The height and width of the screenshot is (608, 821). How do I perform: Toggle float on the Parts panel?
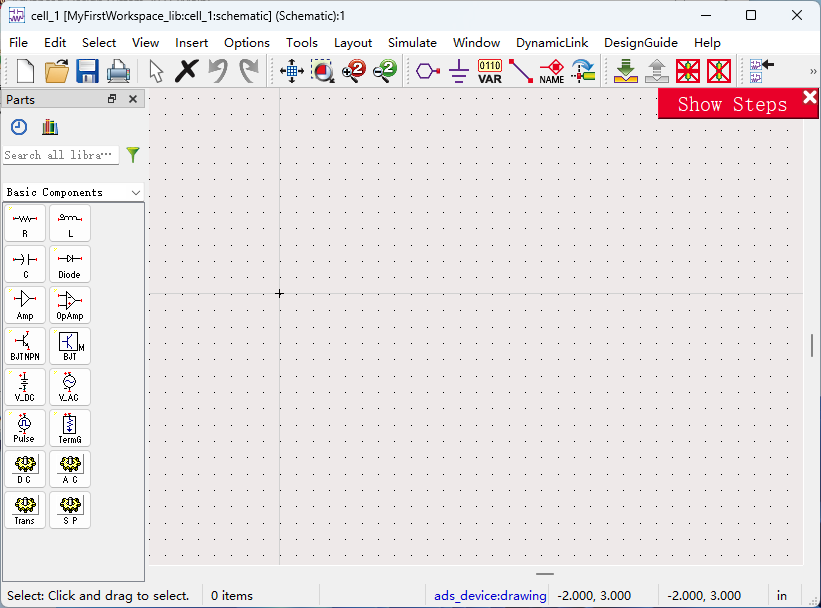point(112,99)
